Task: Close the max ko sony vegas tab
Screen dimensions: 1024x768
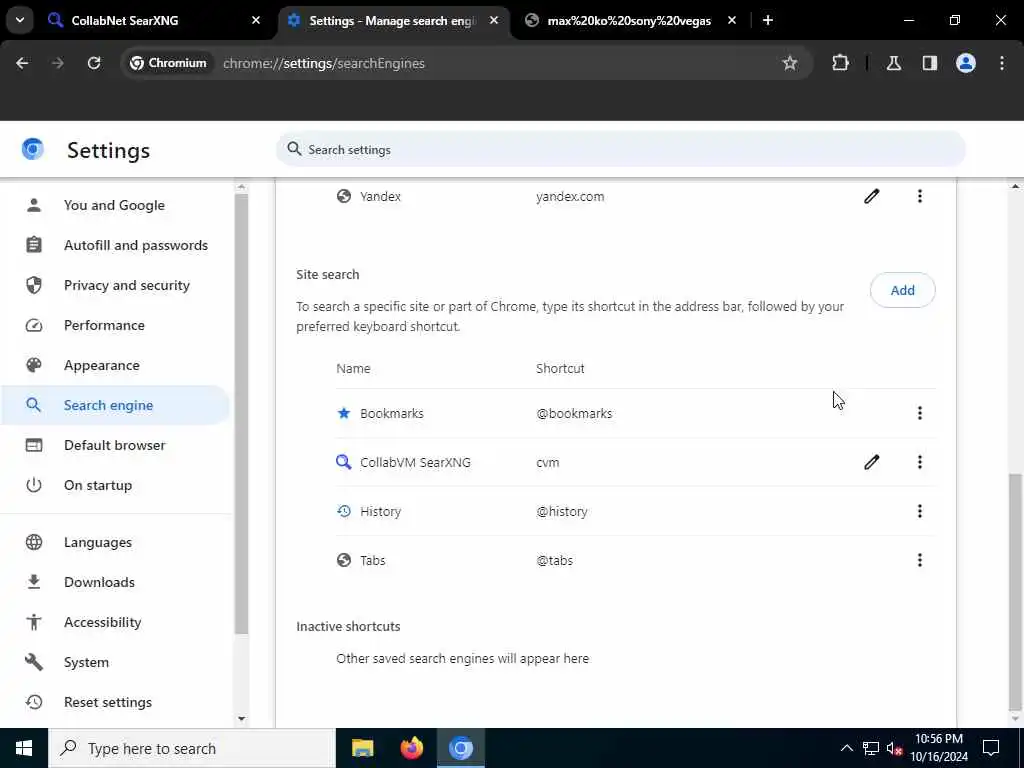Action: [731, 21]
